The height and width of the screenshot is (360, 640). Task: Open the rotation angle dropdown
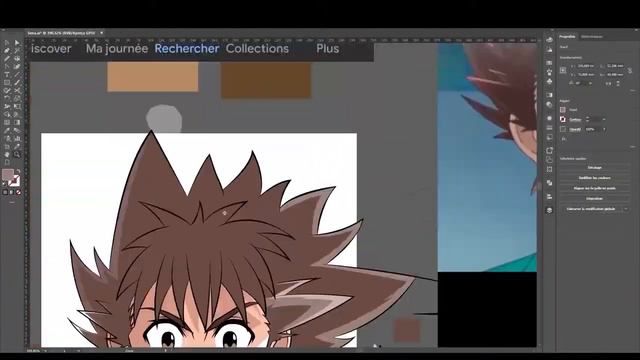click(590, 83)
